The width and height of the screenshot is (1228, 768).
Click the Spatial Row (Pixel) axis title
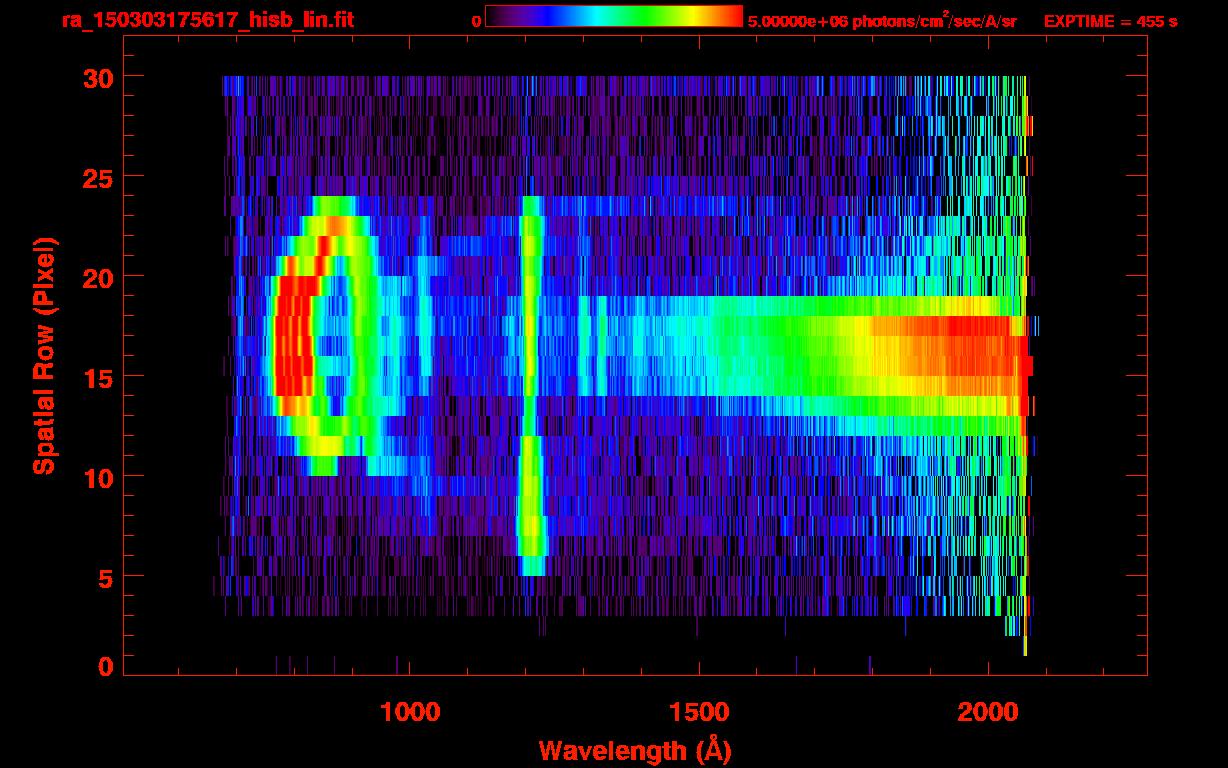point(45,356)
